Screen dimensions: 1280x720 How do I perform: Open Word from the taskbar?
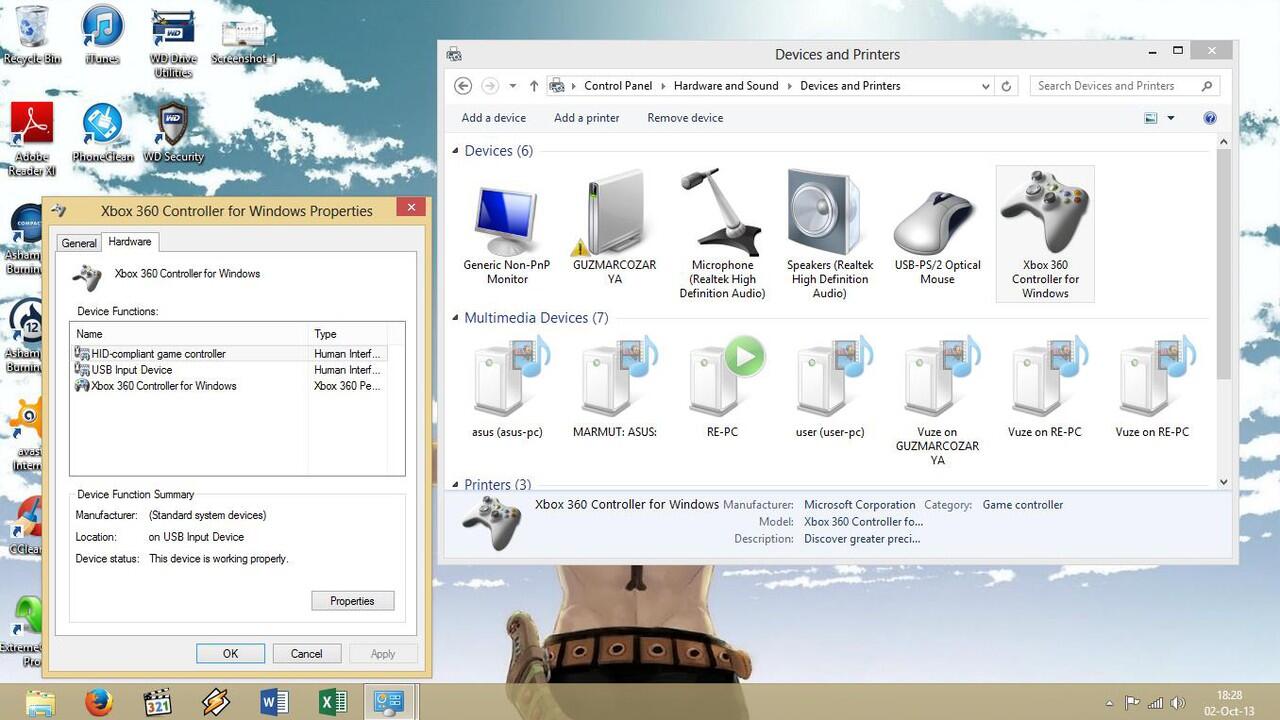point(274,702)
